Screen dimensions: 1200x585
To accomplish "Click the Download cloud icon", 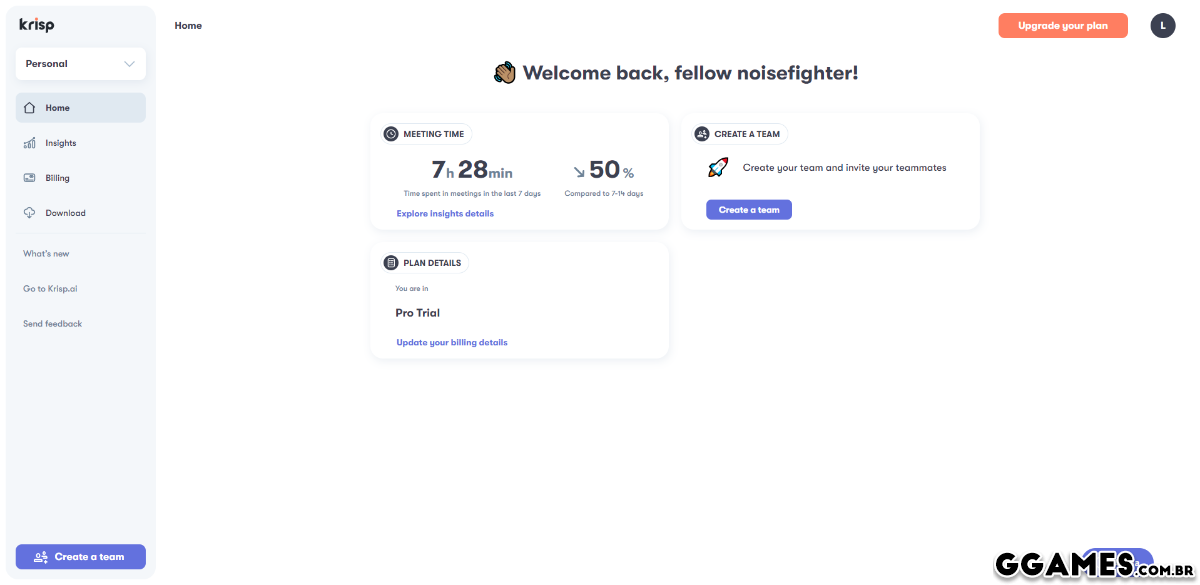I will 29,213.
